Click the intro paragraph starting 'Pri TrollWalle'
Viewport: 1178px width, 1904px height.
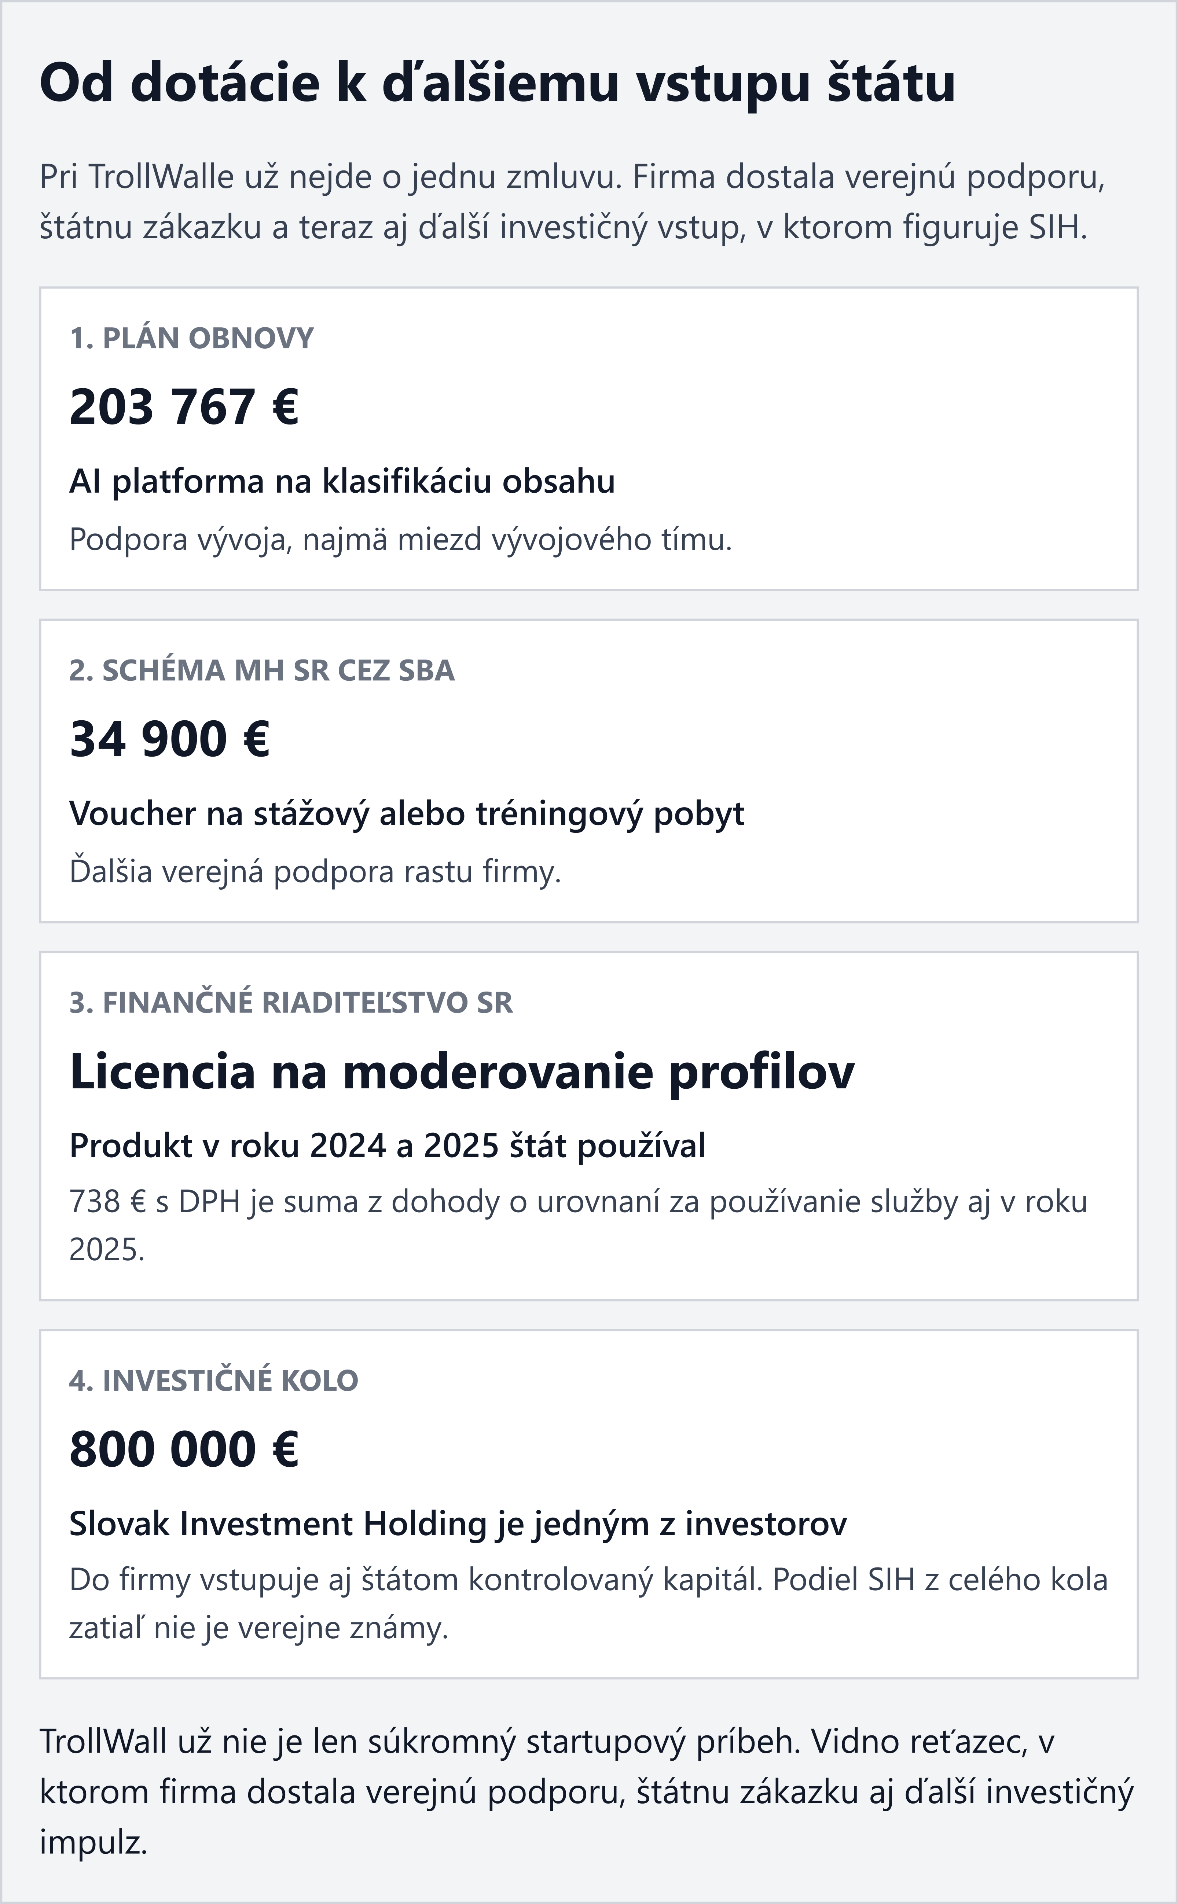click(x=571, y=202)
